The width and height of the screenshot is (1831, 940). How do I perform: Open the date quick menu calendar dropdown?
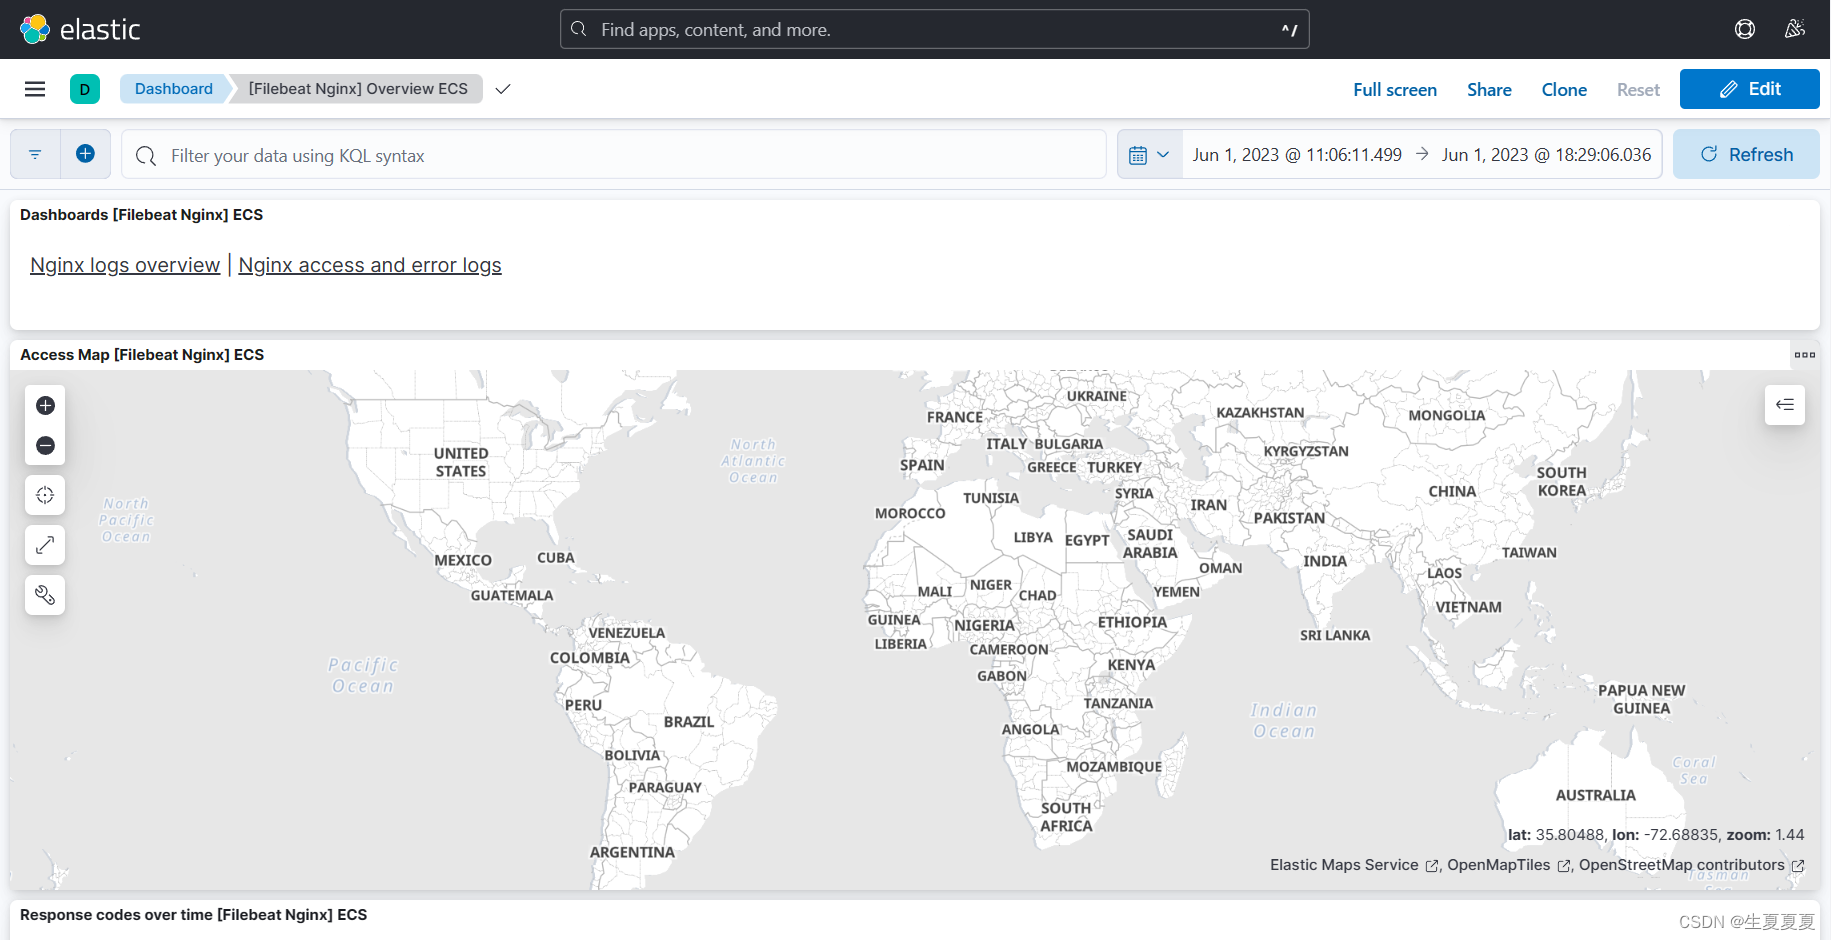[x=1149, y=155]
